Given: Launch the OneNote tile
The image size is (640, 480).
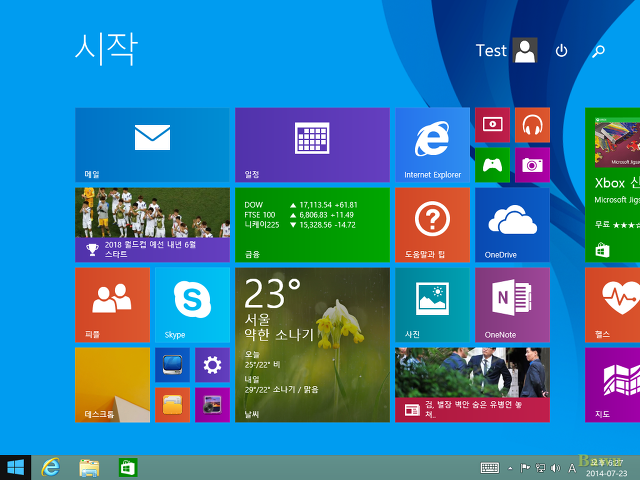Looking at the screenshot, I should (512, 304).
